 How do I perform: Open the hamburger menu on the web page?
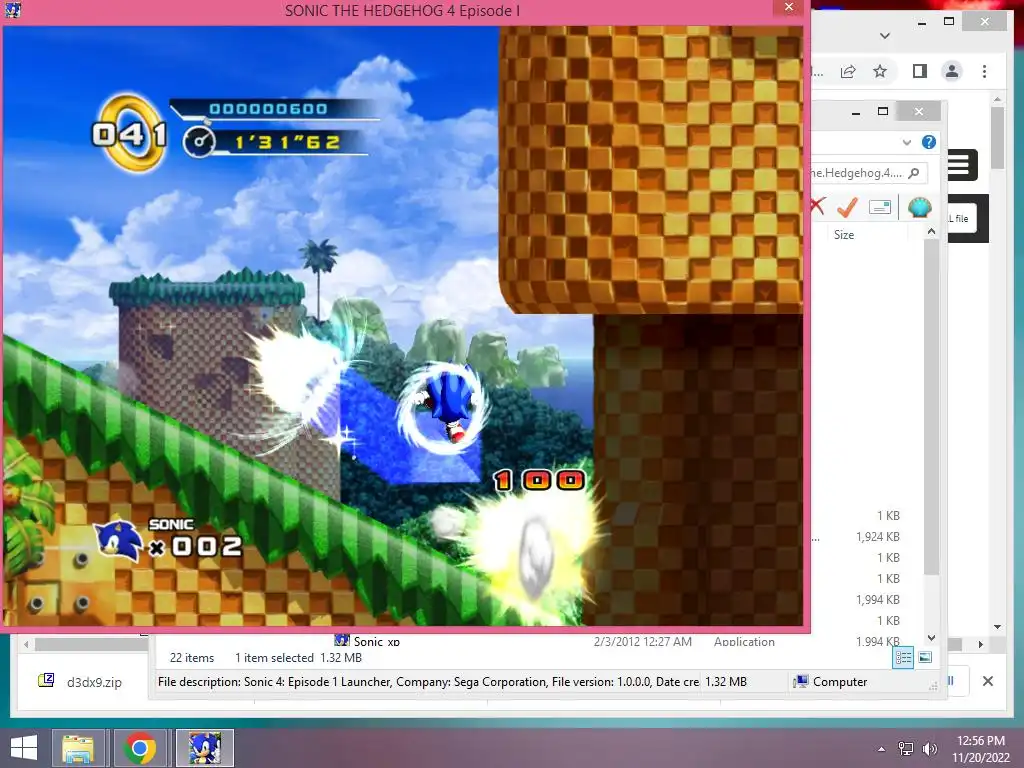pos(959,165)
